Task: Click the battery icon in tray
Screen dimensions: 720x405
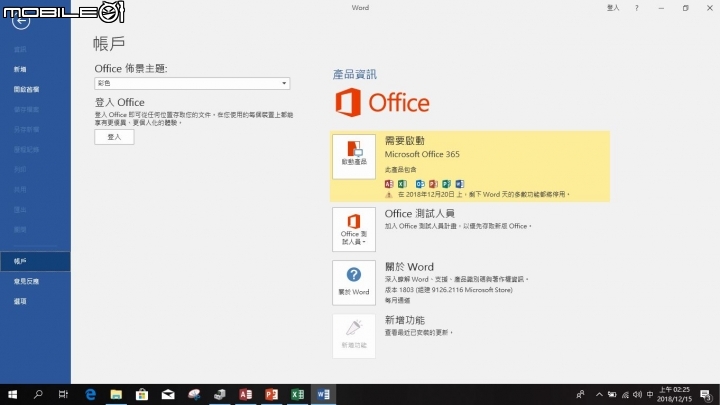Action: pyautogui.click(x=612, y=394)
